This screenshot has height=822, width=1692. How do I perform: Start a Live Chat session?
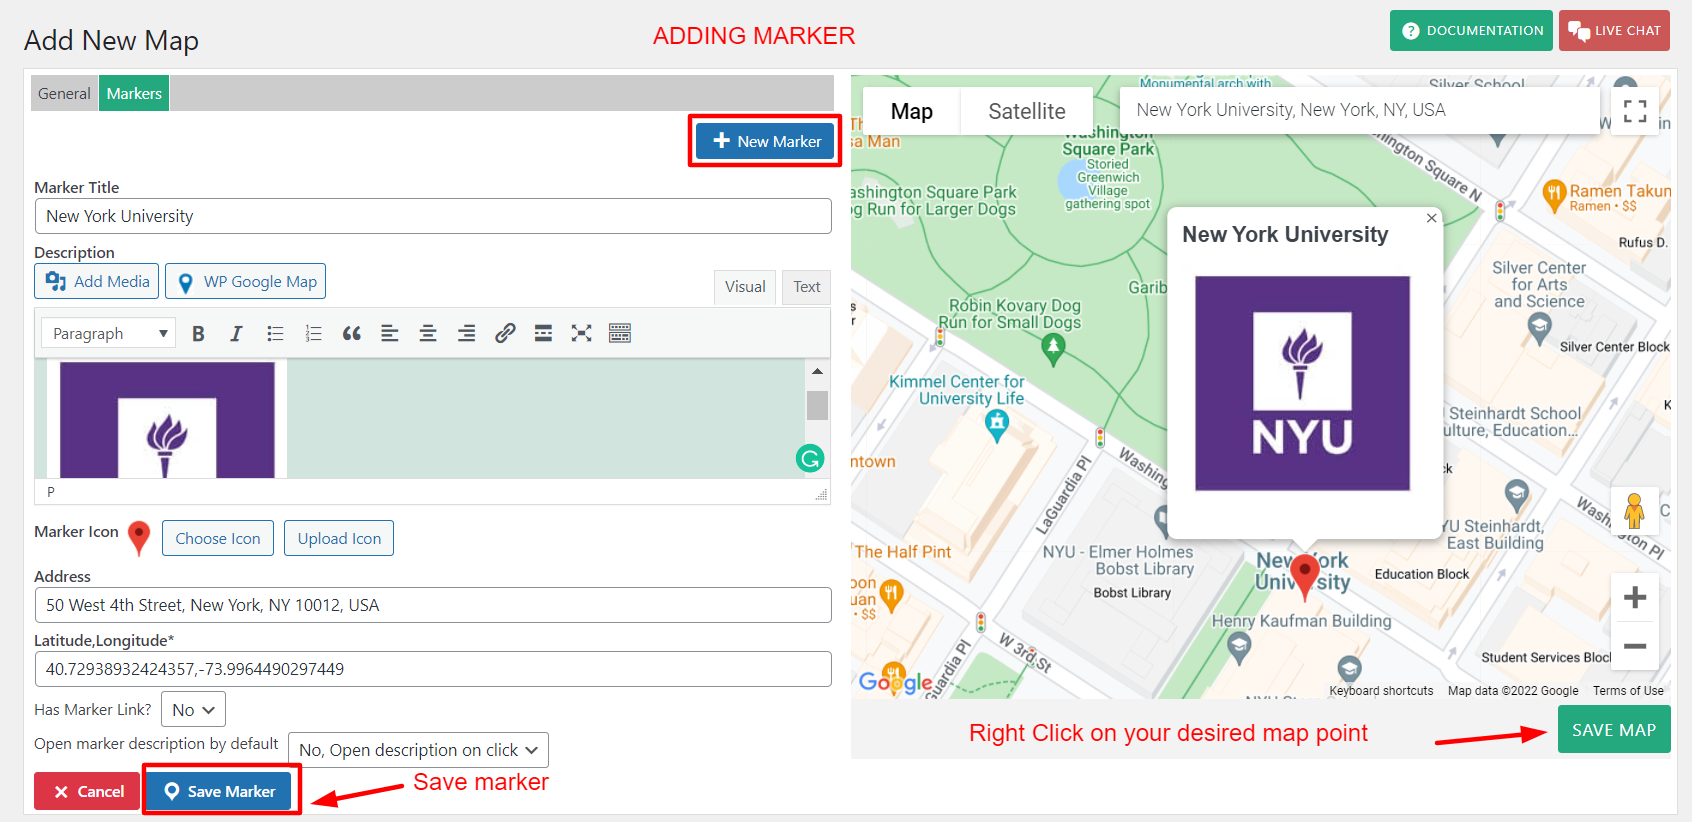[1614, 30]
